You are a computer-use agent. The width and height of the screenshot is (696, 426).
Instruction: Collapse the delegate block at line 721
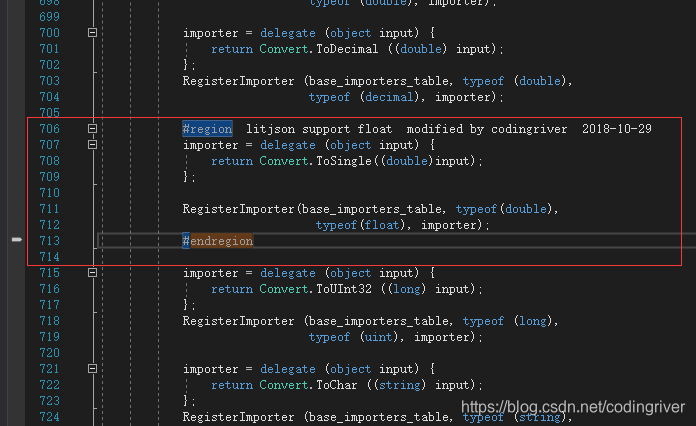click(92, 369)
